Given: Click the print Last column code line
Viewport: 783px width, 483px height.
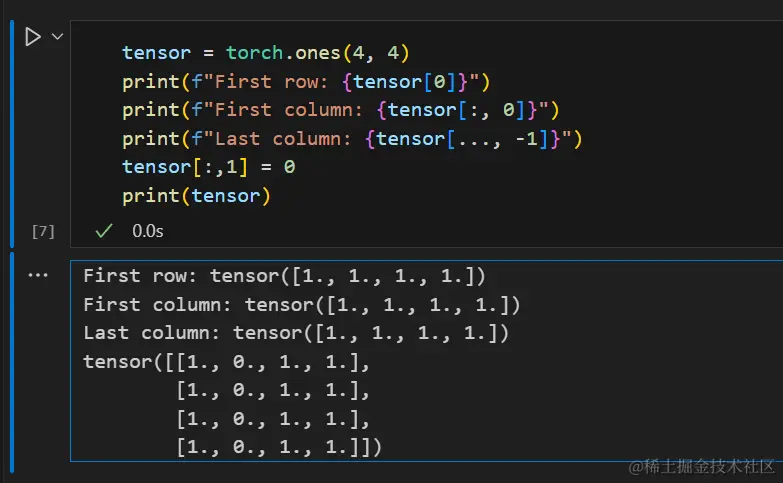Looking at the screenshot, I should tap(352, 139).
